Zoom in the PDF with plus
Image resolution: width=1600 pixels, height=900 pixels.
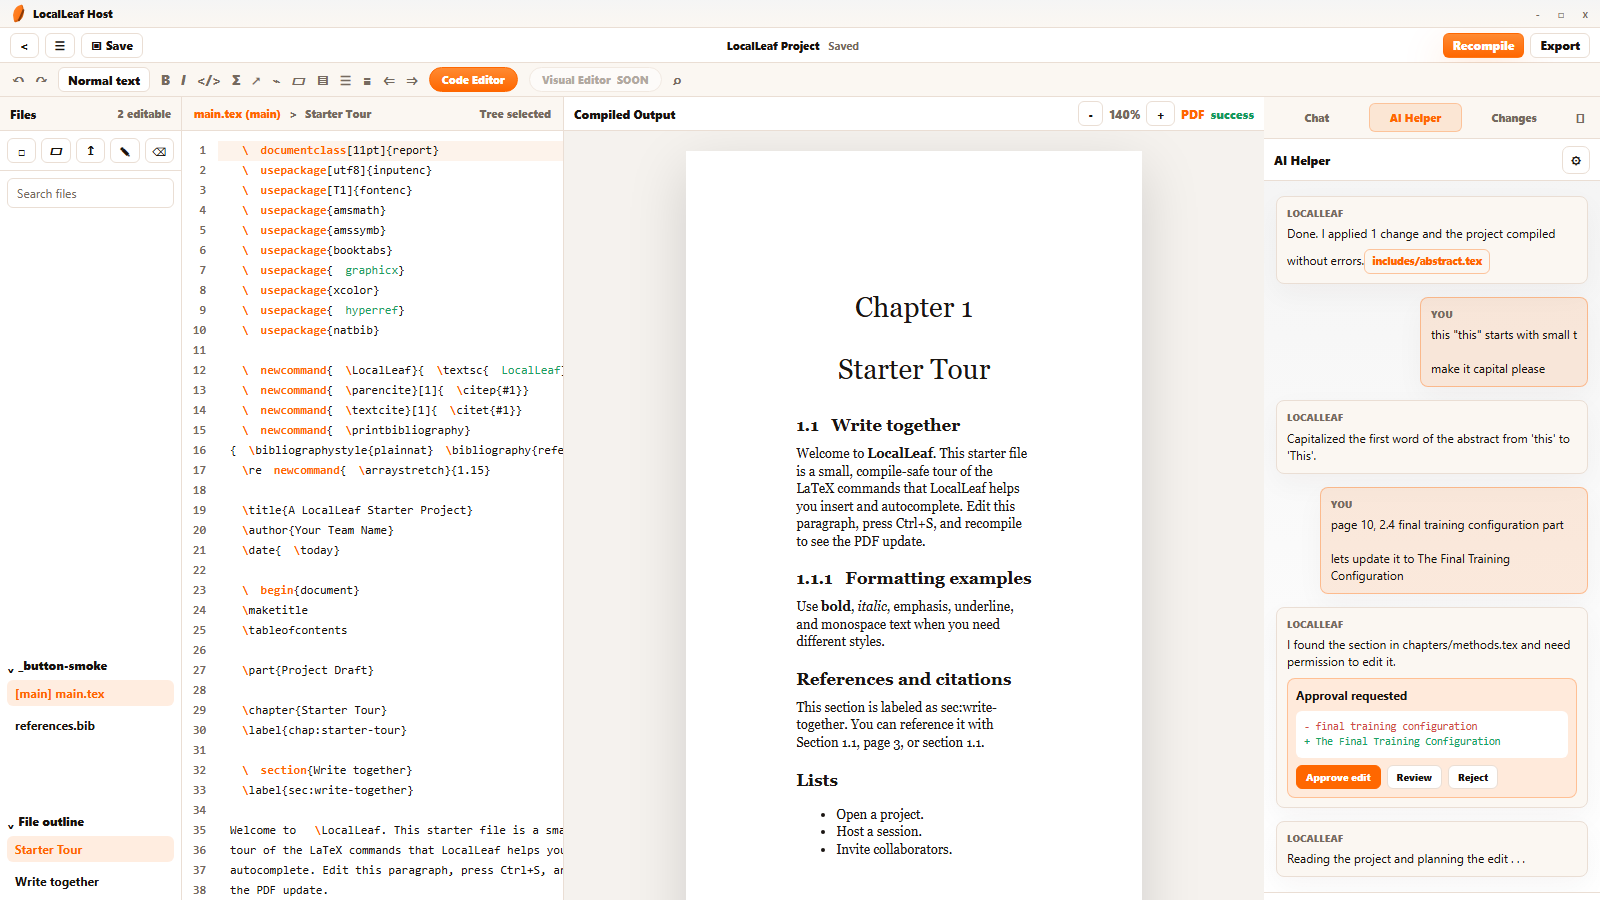point(1160,115)
